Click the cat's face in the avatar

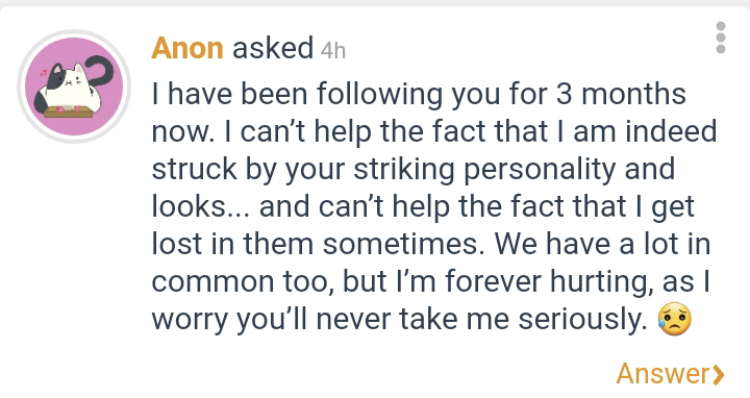coord(67,79)
